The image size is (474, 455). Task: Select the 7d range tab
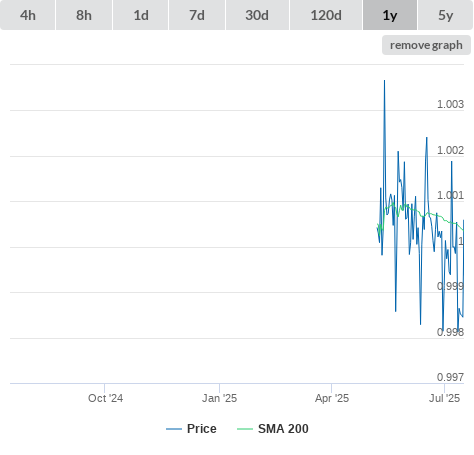pyautogui.click(x=197, y=15)
